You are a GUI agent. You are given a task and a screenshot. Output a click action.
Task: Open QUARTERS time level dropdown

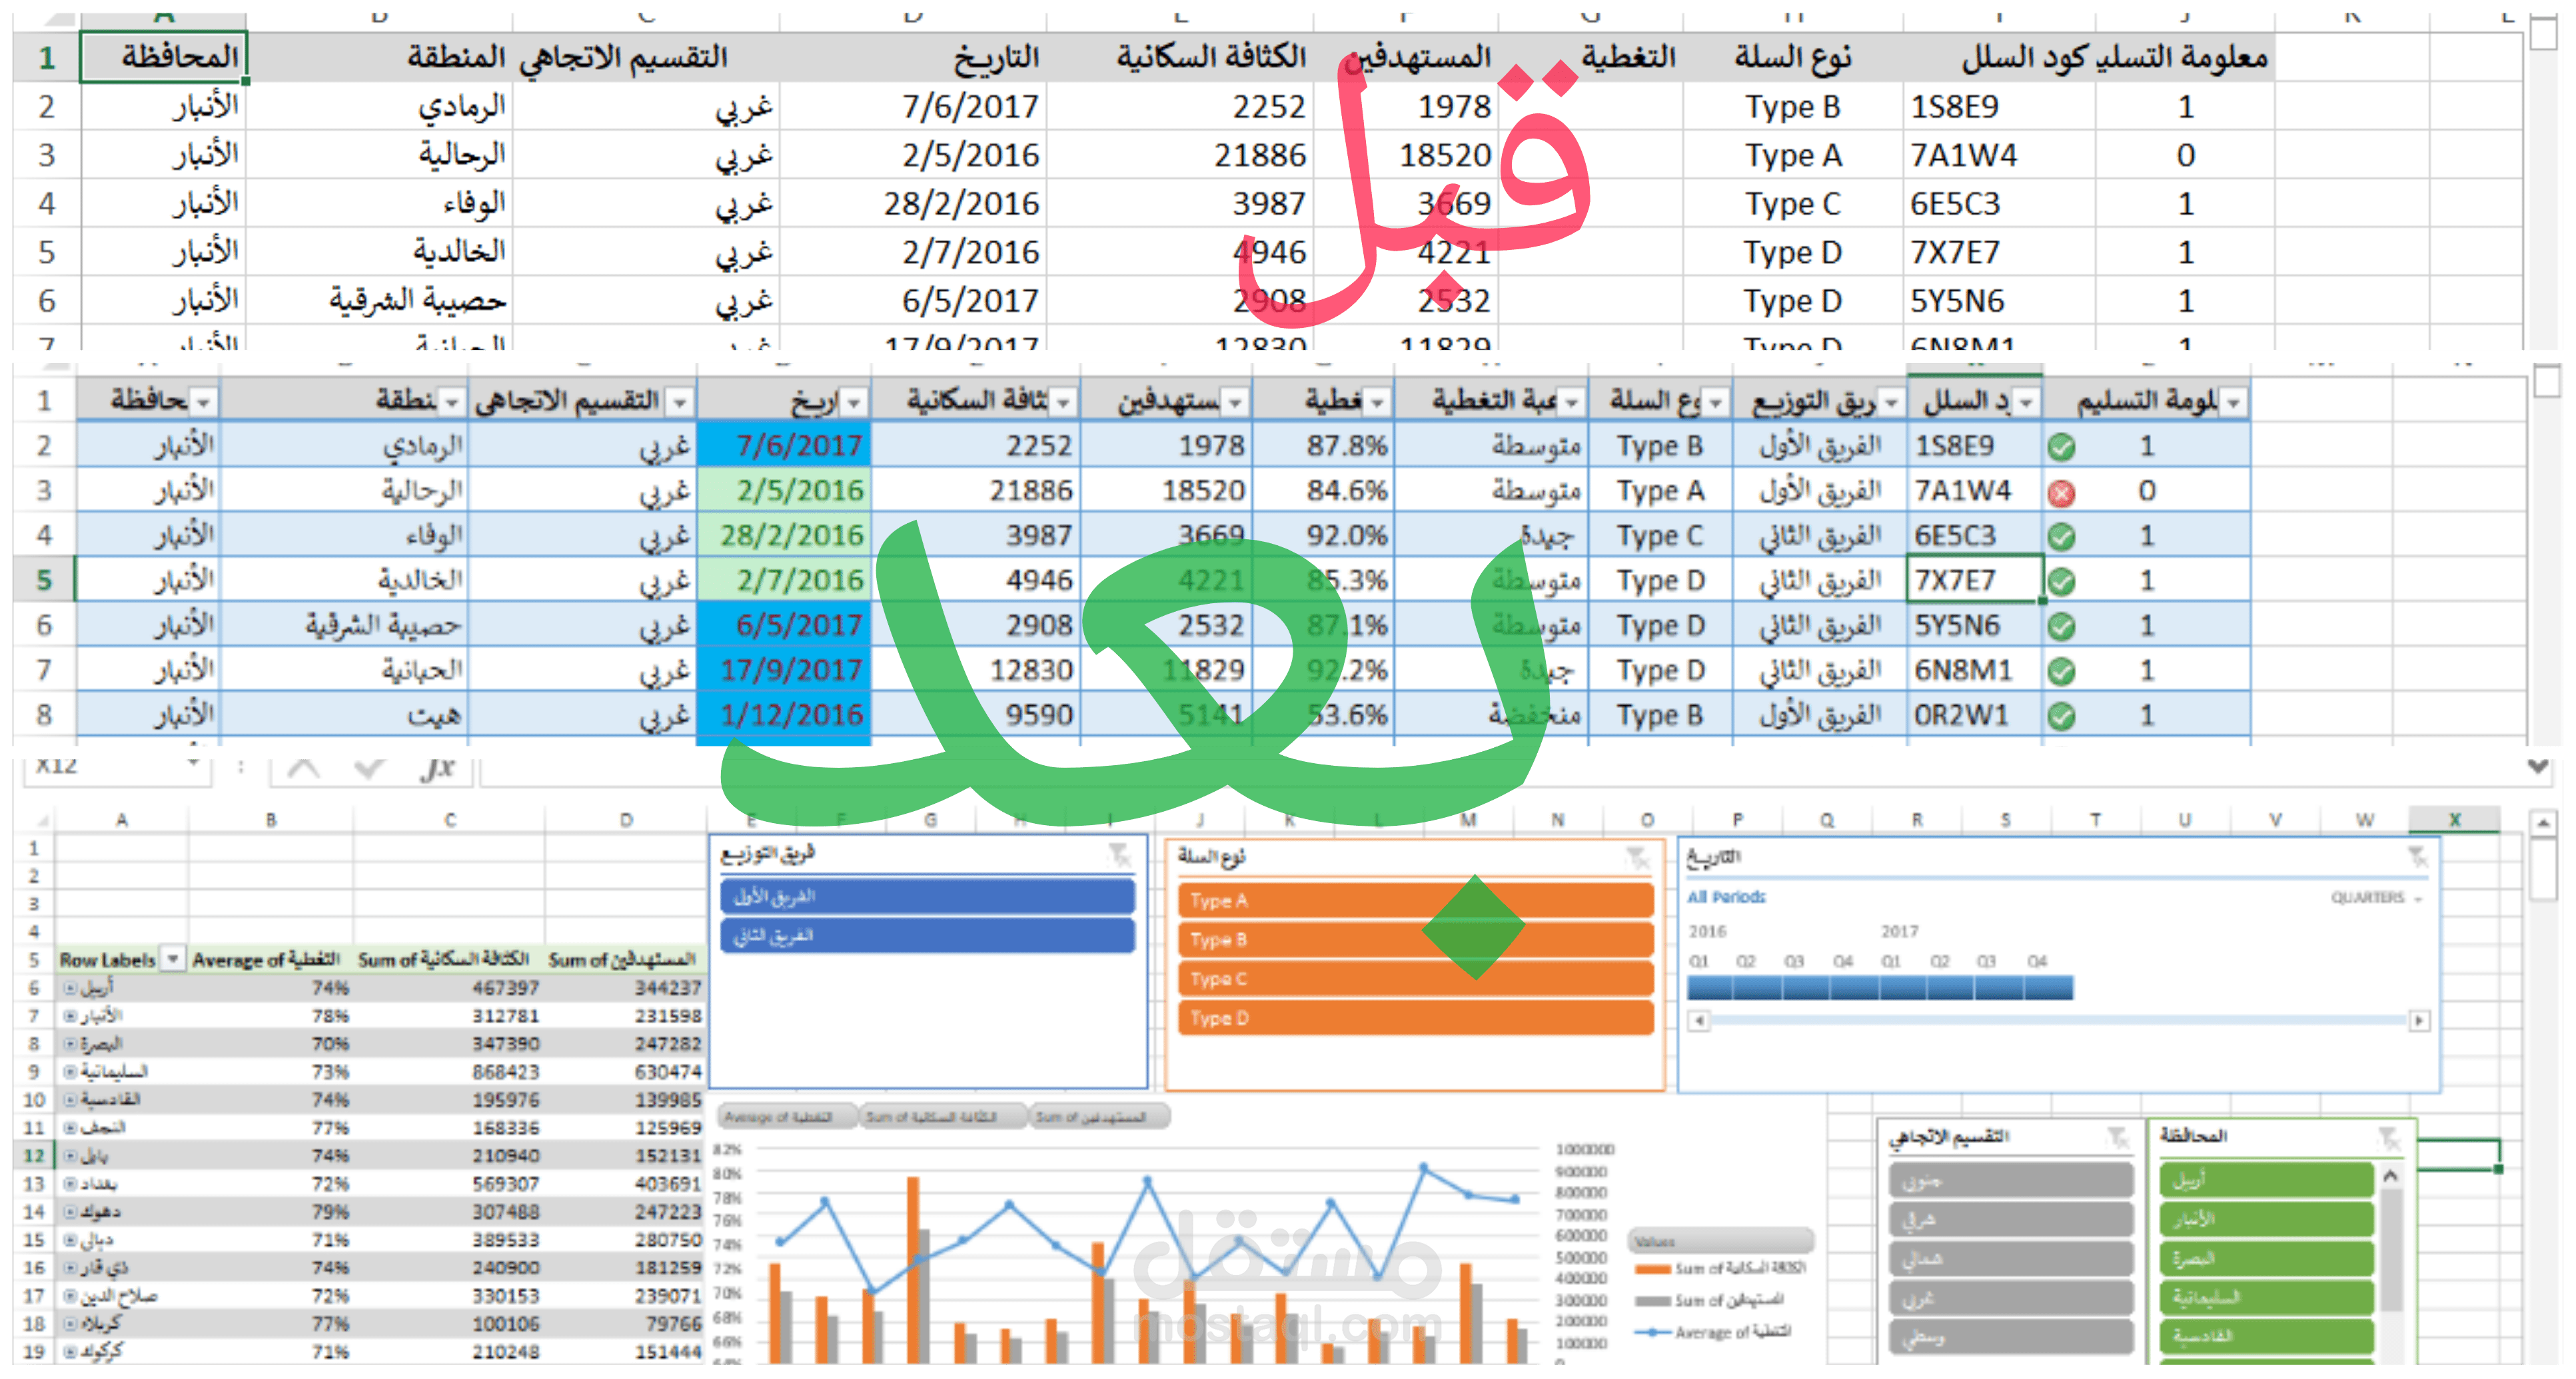click(x=2375, y=898)
